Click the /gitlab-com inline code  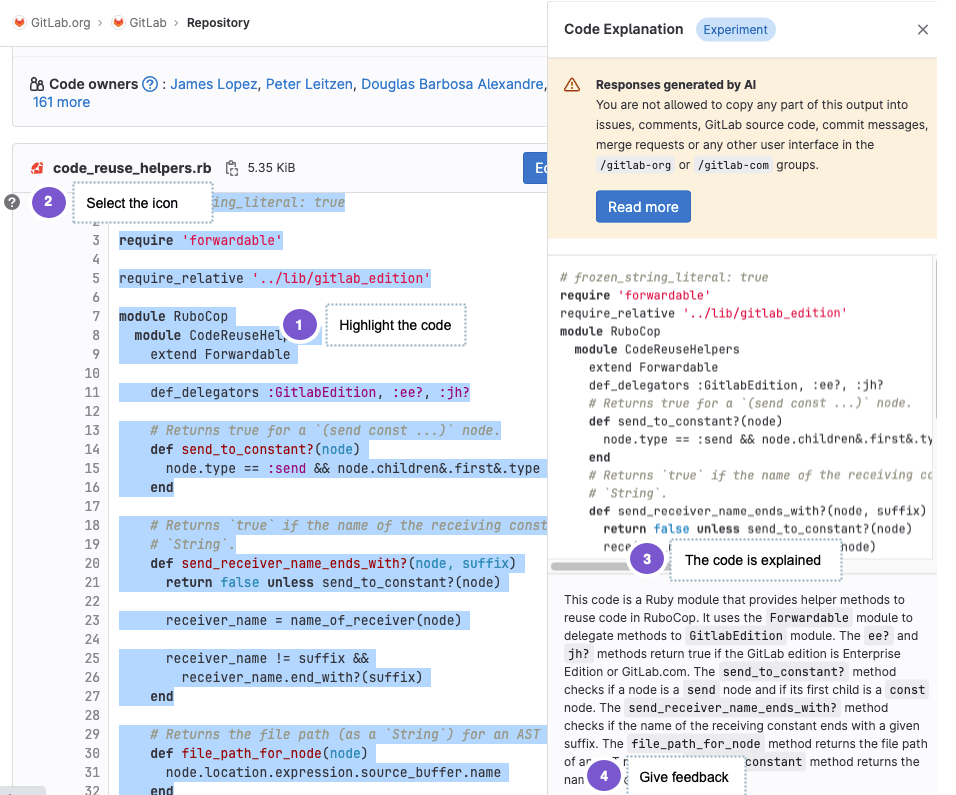click(733, 165)
